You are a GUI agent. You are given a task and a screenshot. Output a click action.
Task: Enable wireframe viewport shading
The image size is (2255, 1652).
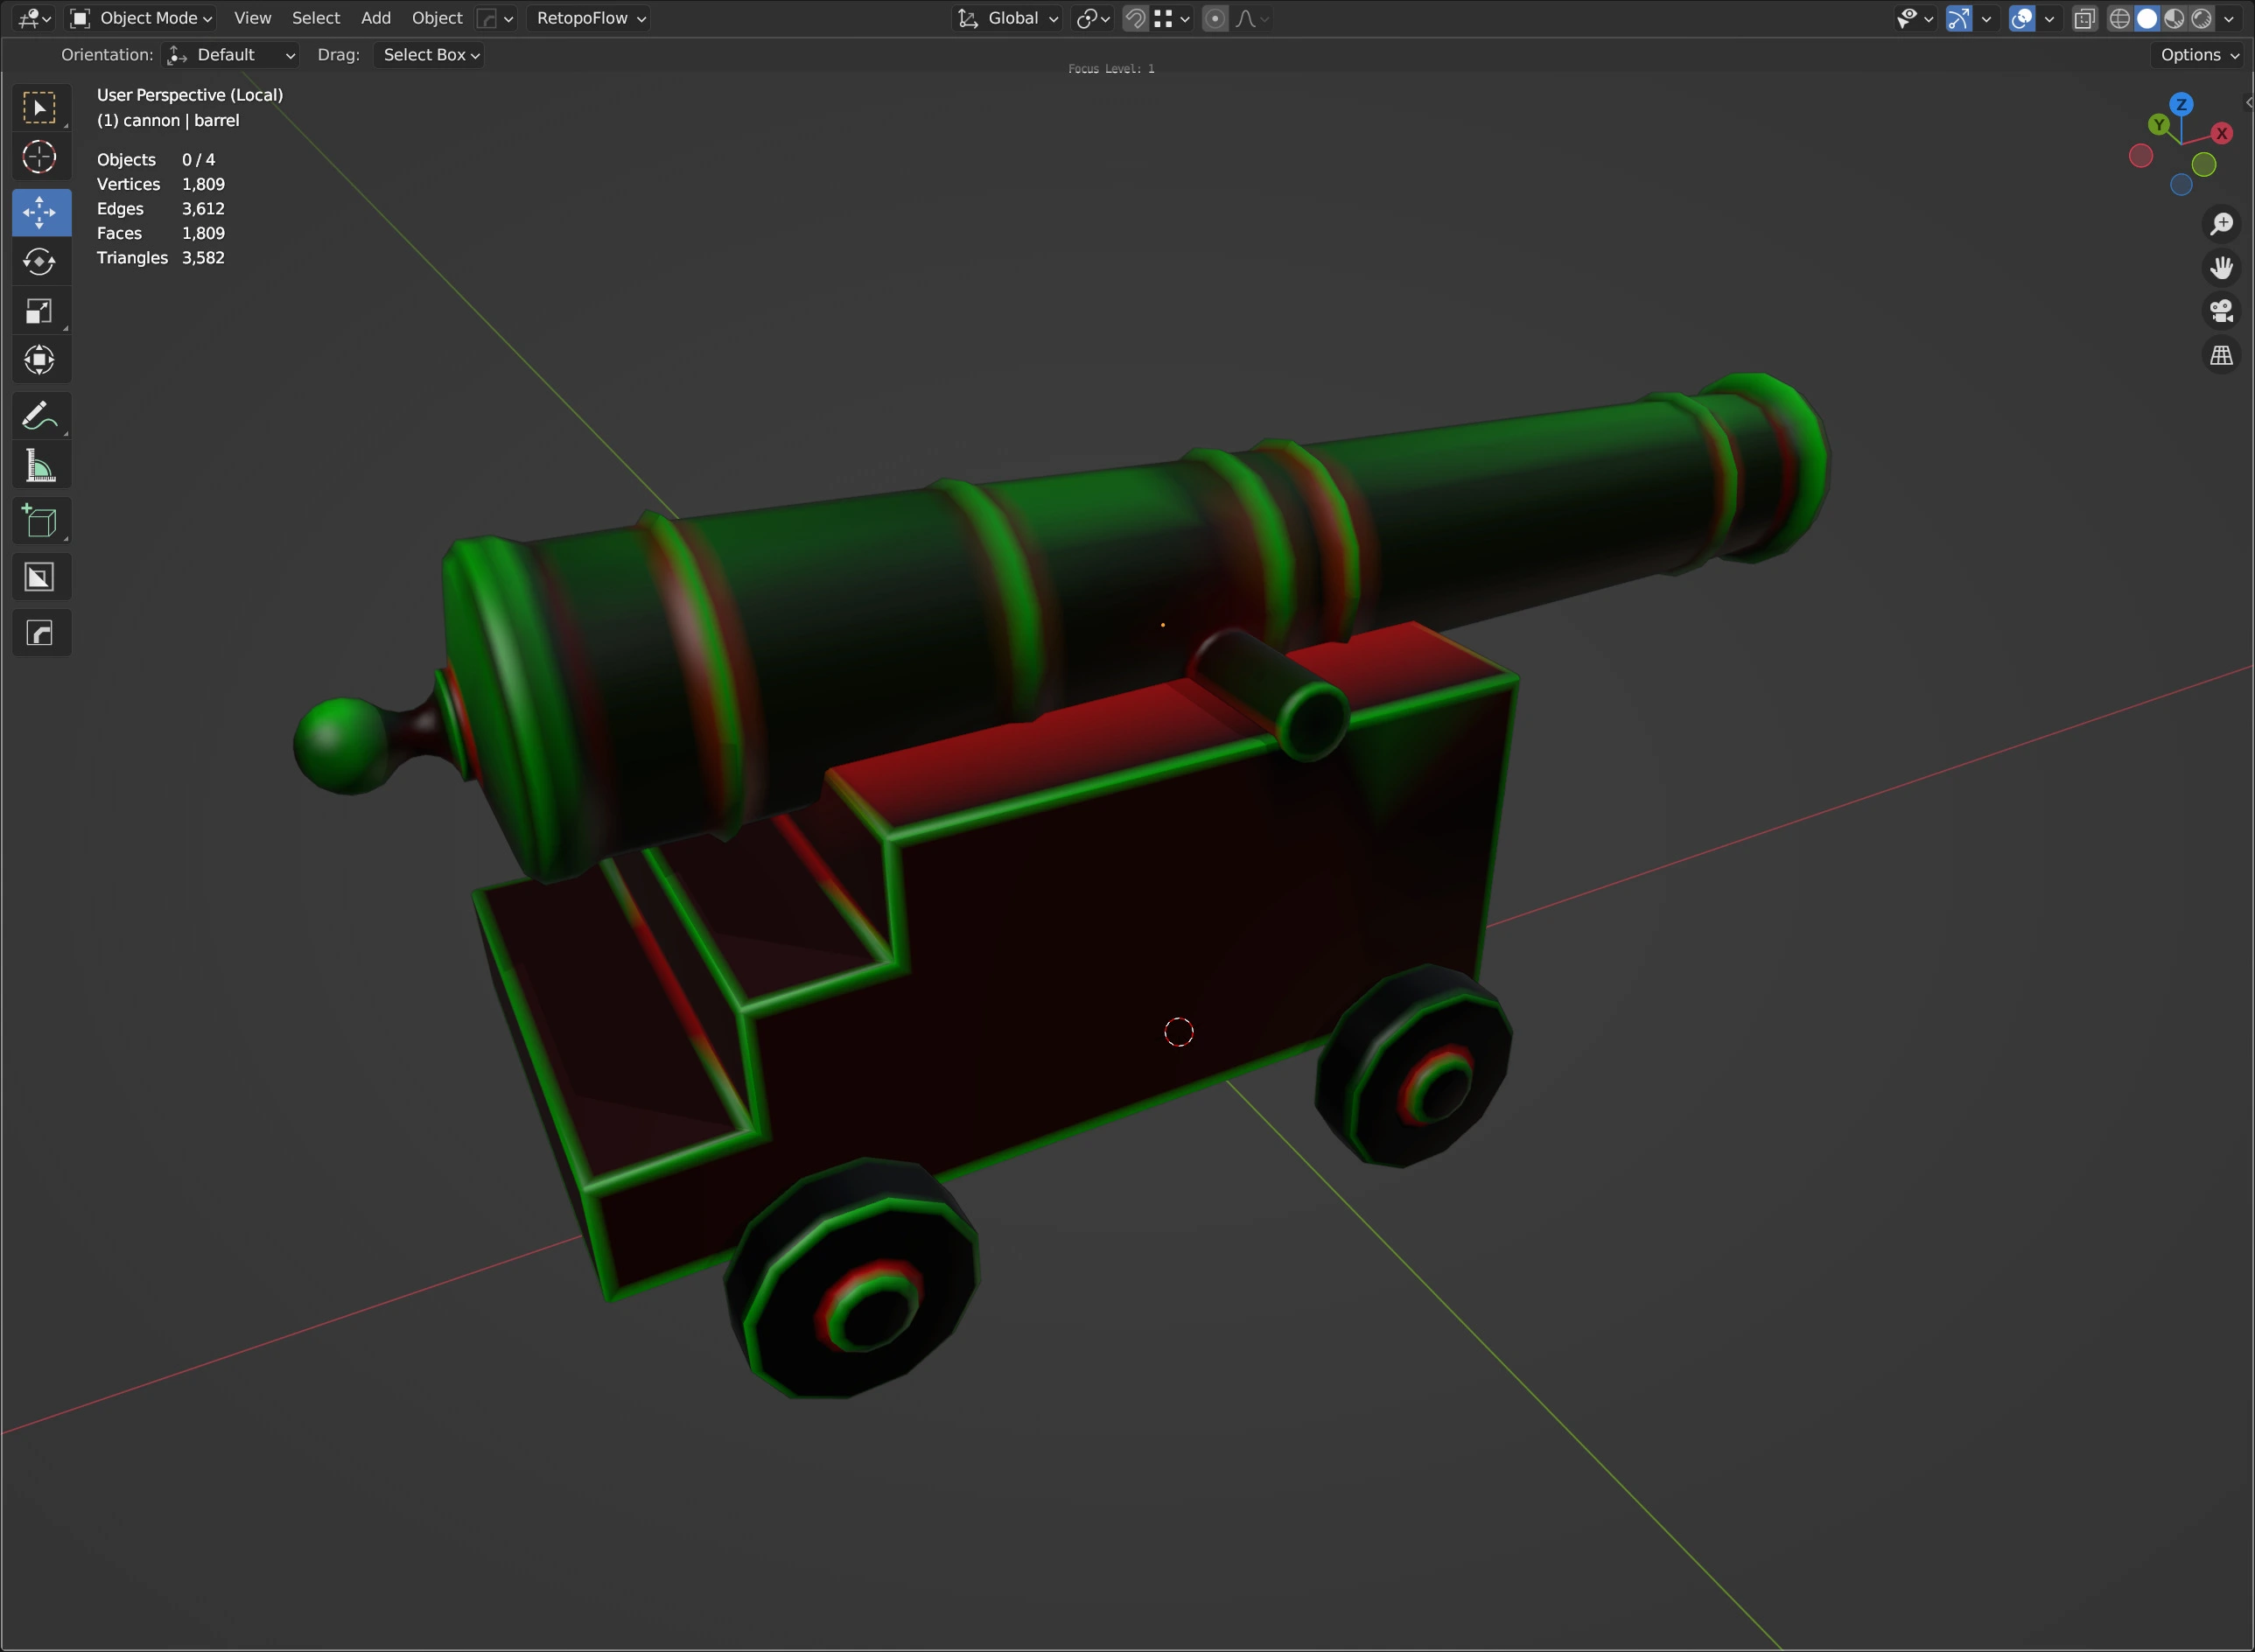click(2121, 18)
